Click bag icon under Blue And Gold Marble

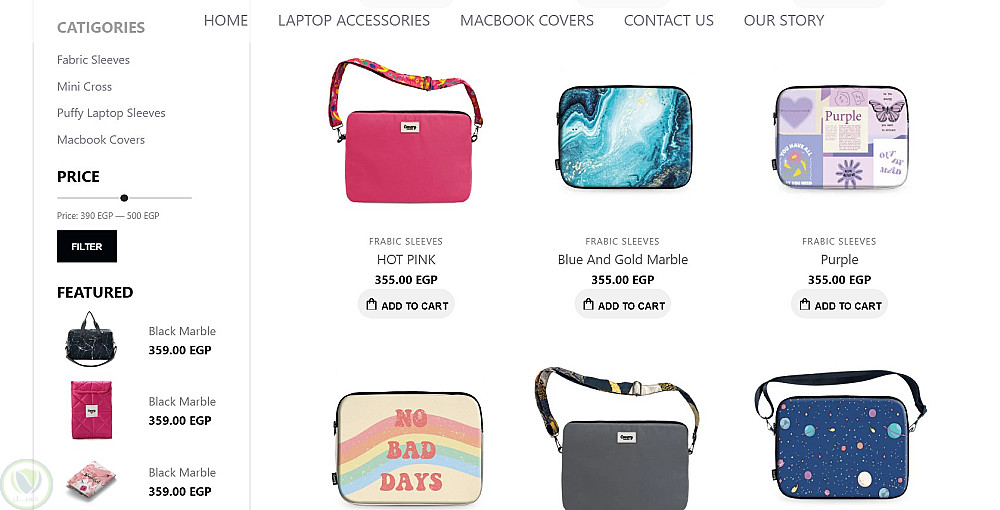(x=588, y=305)
